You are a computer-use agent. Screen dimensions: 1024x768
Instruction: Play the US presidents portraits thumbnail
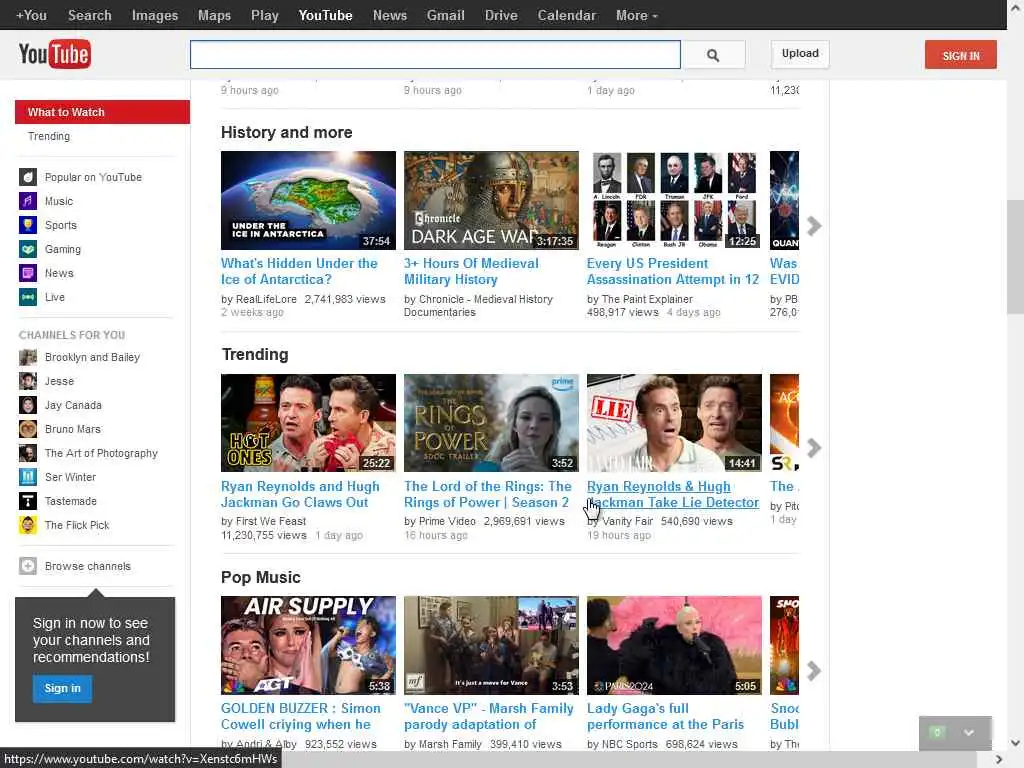coord(674,200)
